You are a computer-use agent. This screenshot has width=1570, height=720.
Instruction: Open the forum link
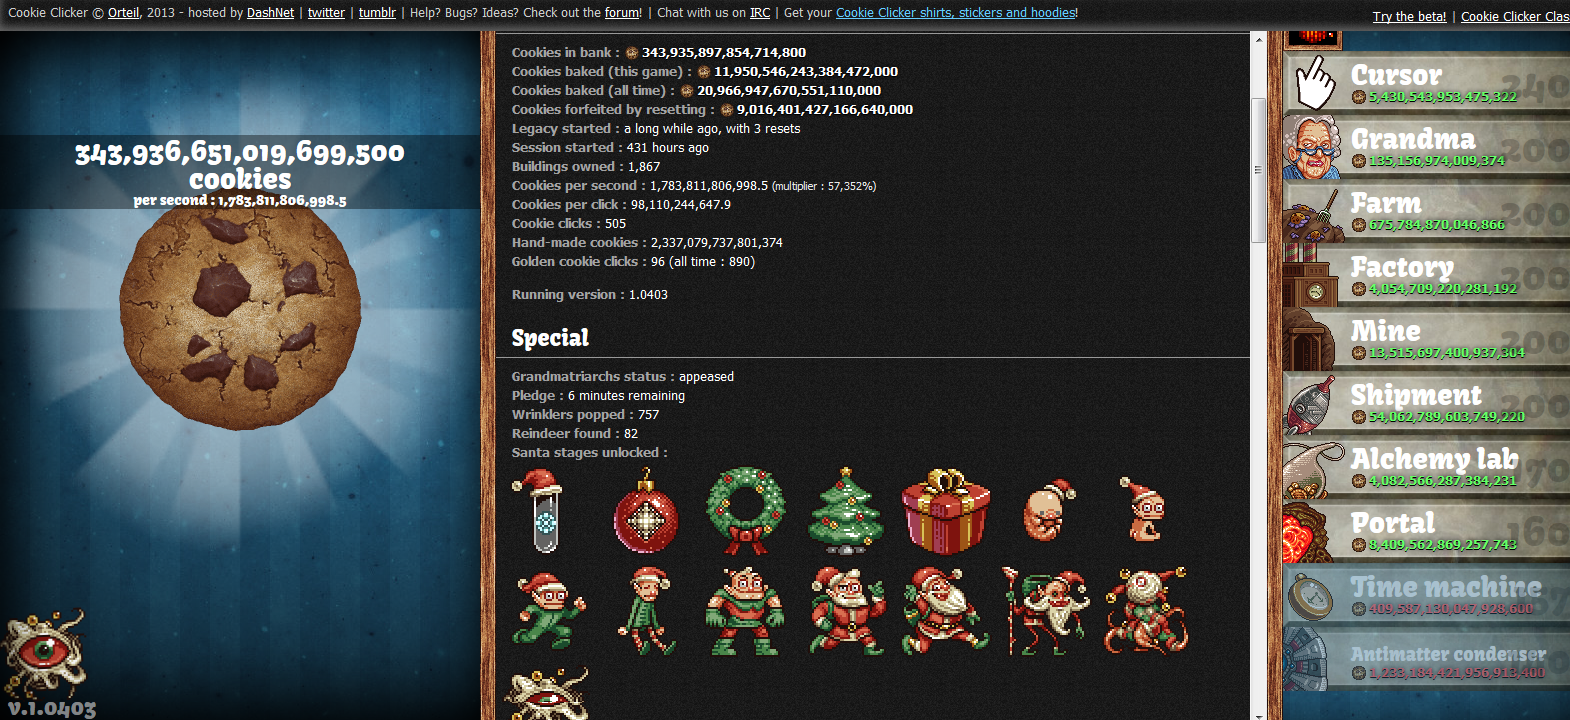tap(622, 13)
